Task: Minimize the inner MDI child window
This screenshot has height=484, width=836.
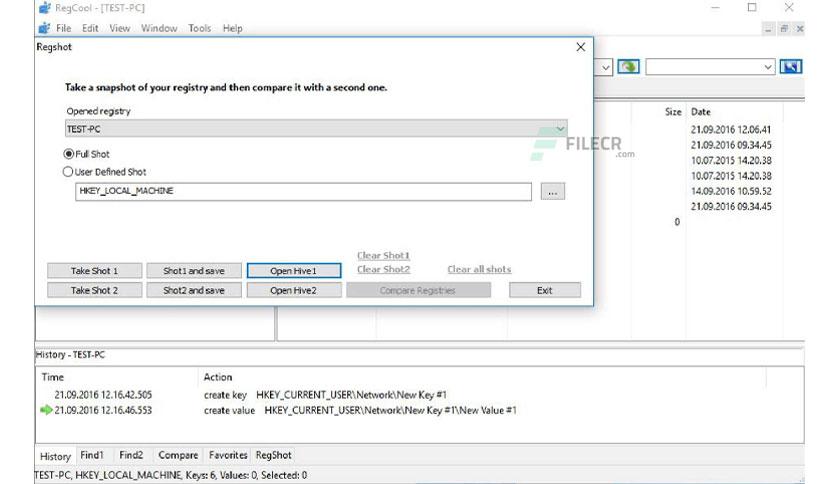Action: click(768, 29)
